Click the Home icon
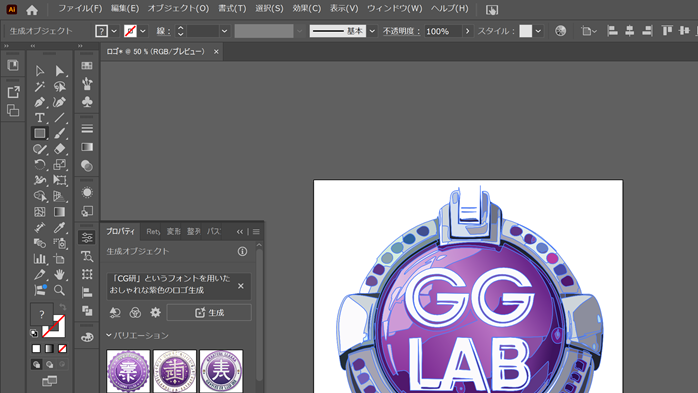This screenshot has height=393, width=698. tap(32, 10)
